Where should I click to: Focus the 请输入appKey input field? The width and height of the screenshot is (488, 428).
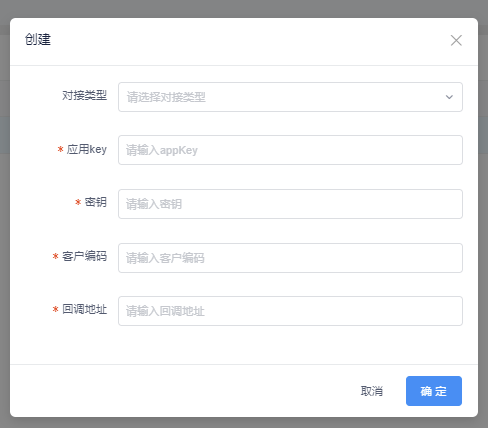(x=290, y=150)
